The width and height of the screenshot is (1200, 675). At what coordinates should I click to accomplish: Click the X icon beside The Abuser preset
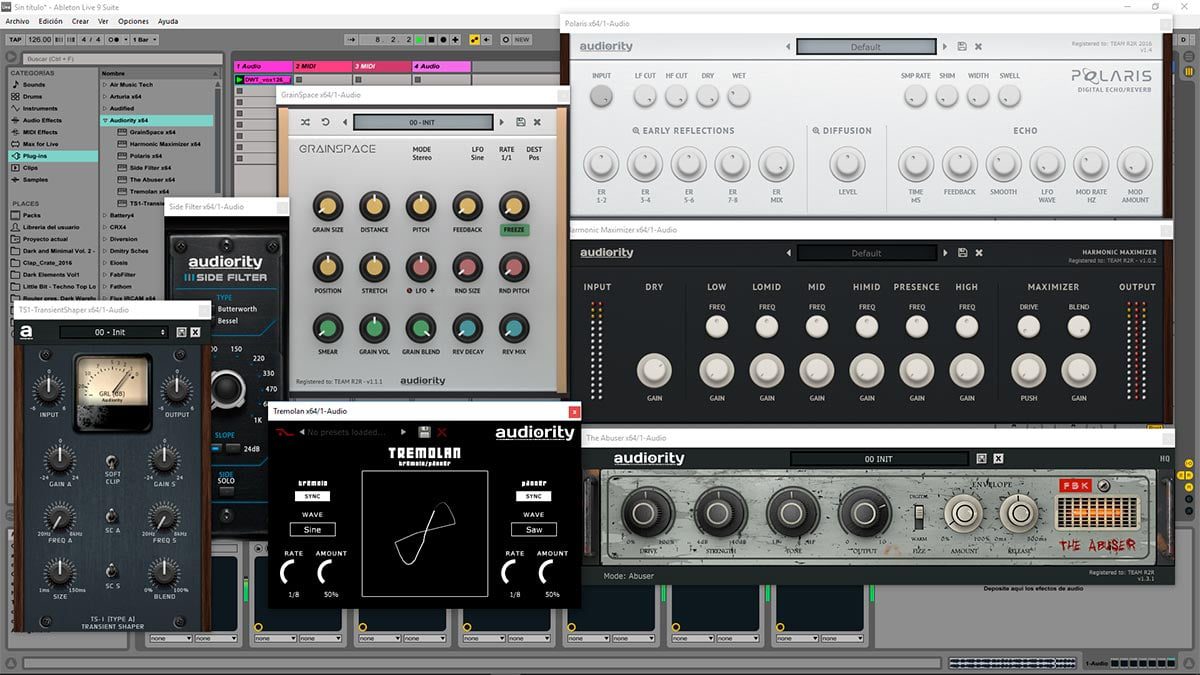998,458
